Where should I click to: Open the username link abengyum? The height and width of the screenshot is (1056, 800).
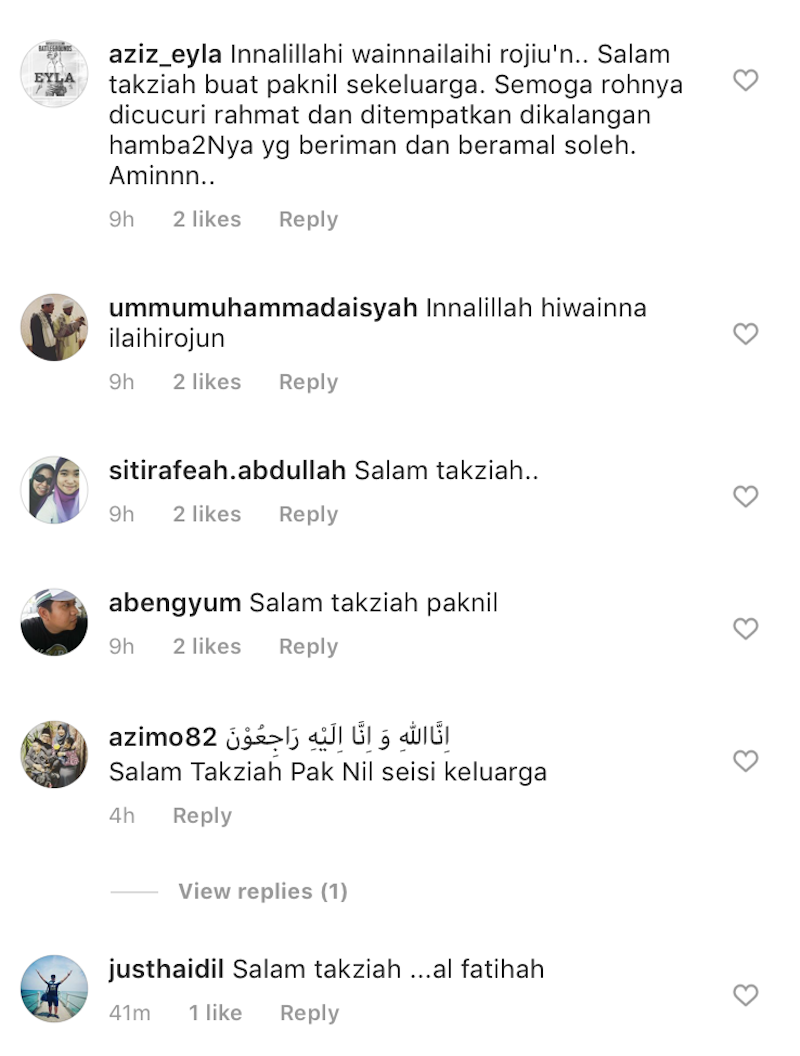tap(175, 603)
